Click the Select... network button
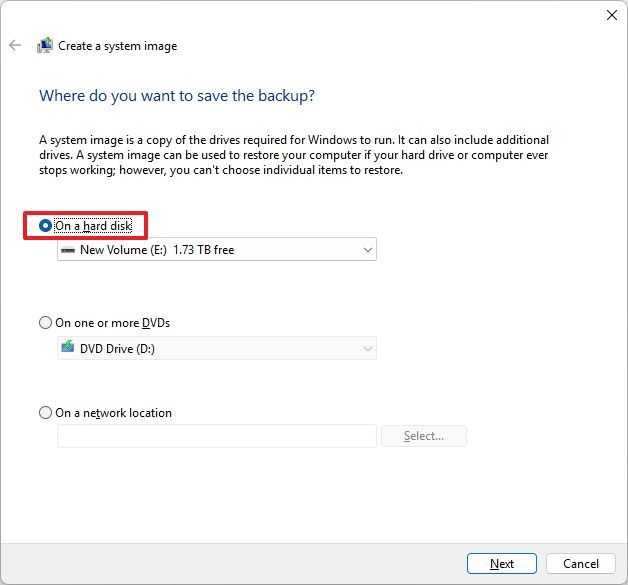Screen dimensions: 628x585 point(423,436)
